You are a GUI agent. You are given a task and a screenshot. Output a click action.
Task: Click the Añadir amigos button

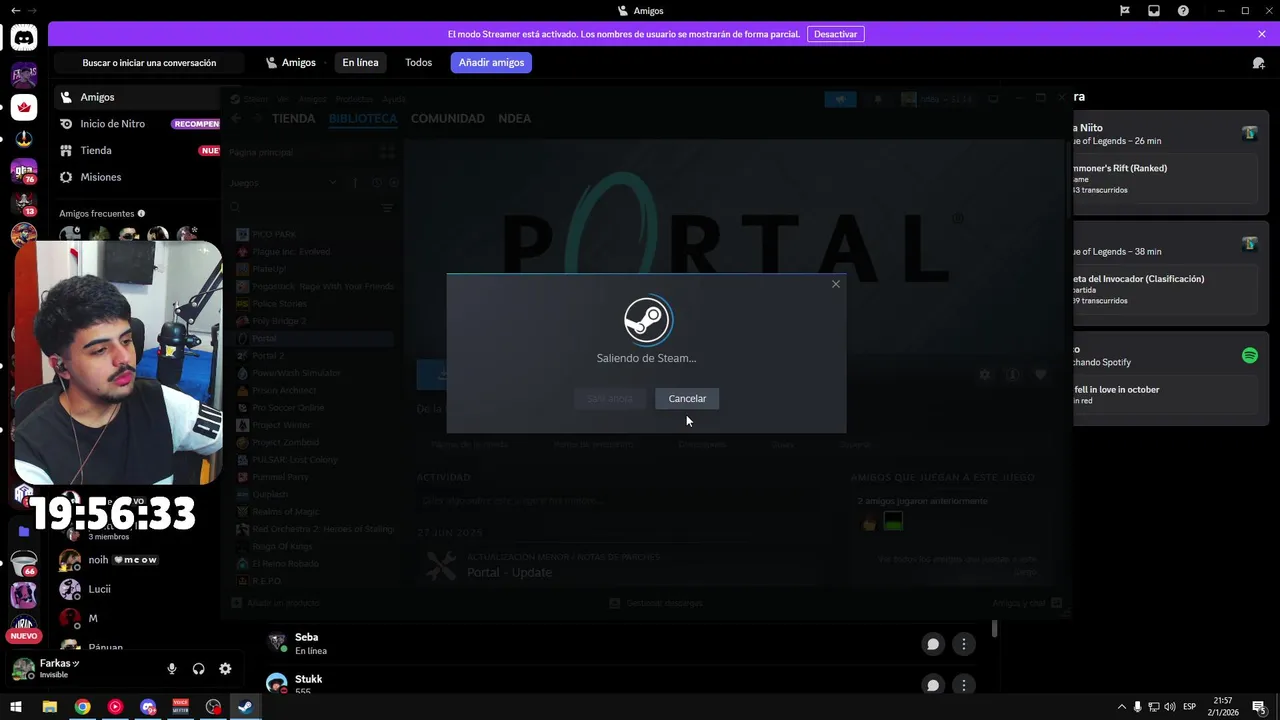pos(491,62)
